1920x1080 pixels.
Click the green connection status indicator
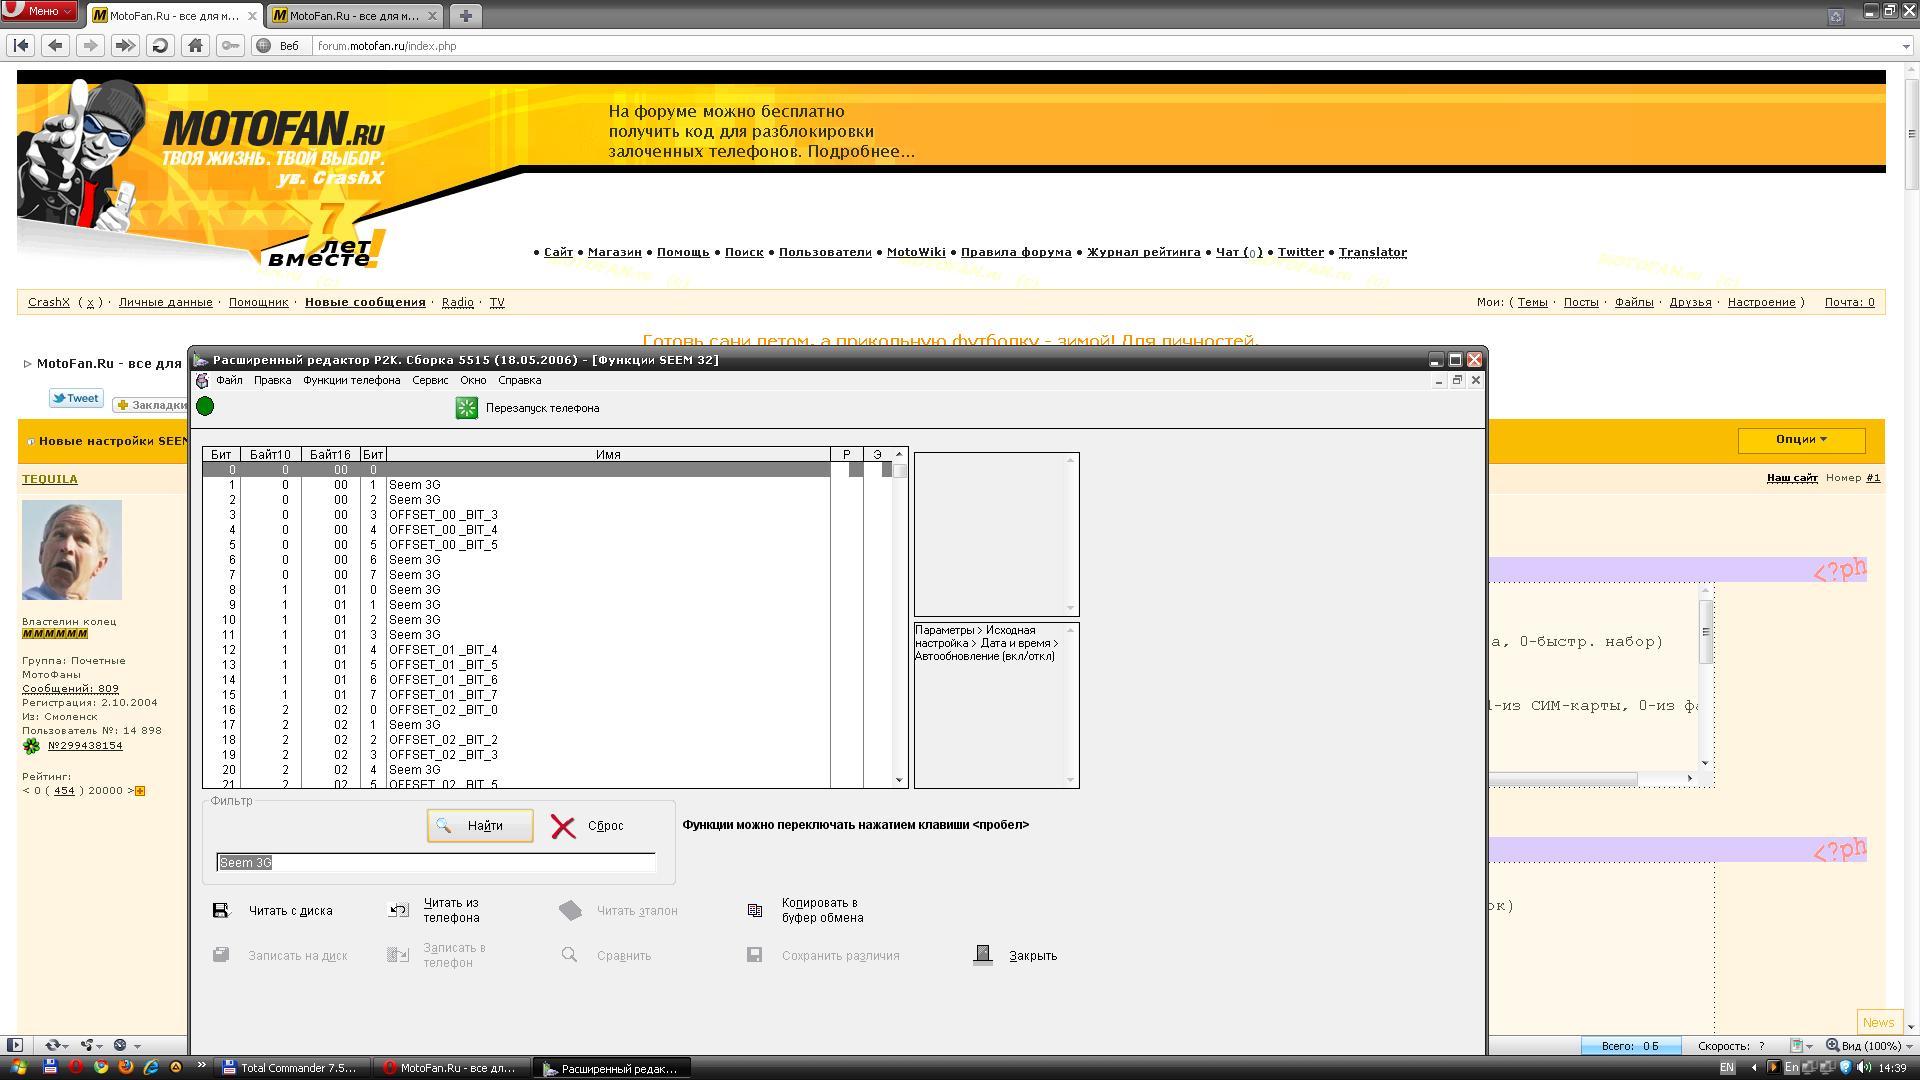(x=205, y=406)
